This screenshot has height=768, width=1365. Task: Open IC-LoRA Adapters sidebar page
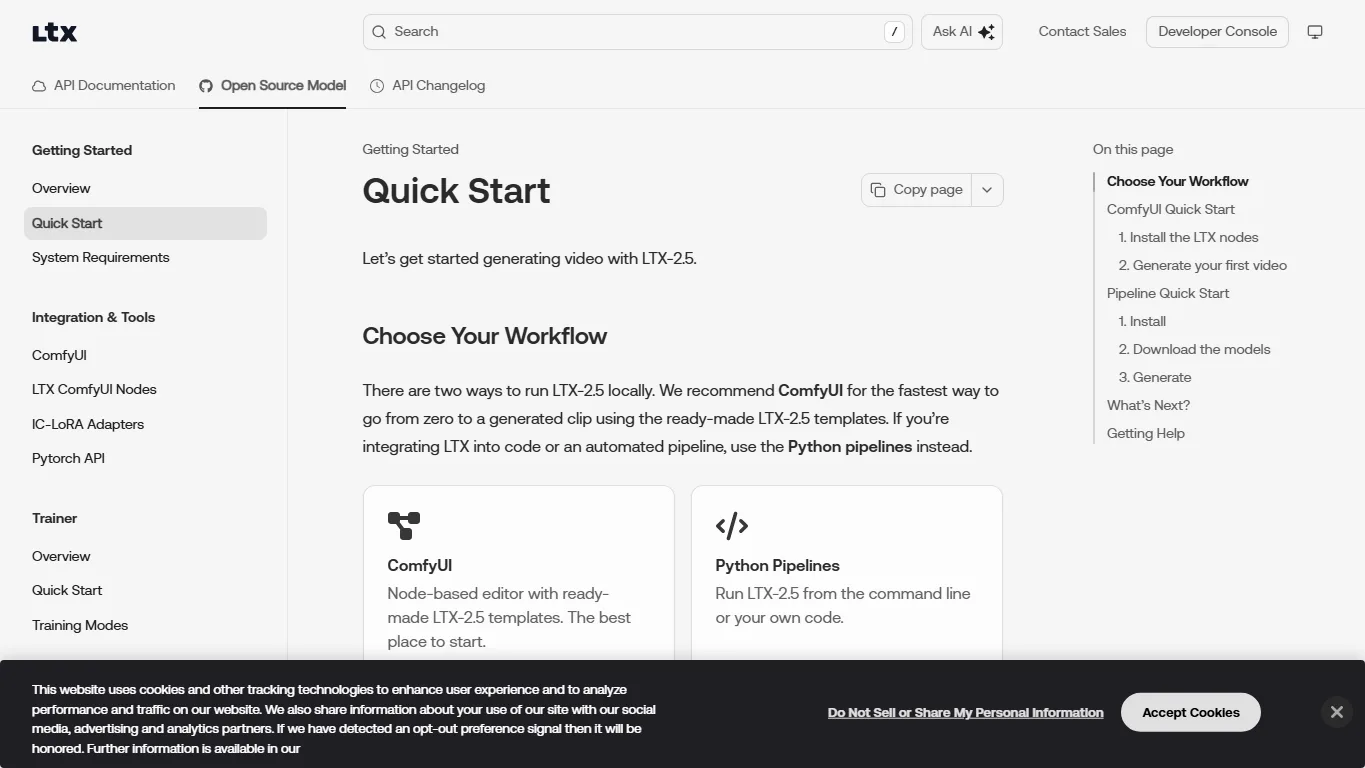click(x=88, y=424)
